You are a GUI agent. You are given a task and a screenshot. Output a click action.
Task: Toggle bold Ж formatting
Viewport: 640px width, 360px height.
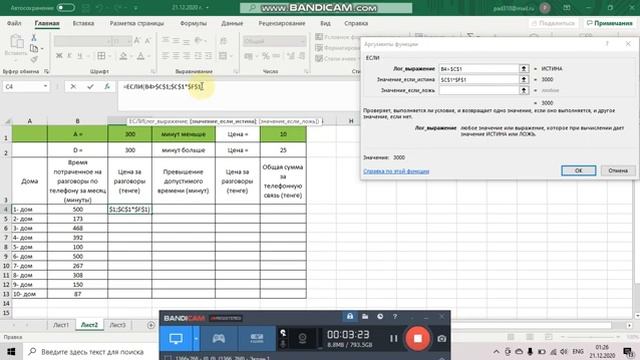coord(59,56)
